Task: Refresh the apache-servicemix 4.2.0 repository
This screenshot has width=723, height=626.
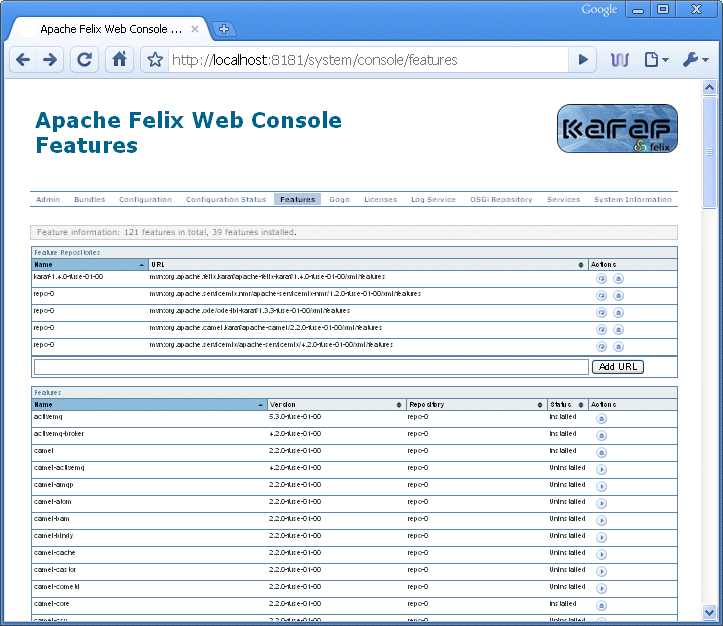Action: [601, 347]
